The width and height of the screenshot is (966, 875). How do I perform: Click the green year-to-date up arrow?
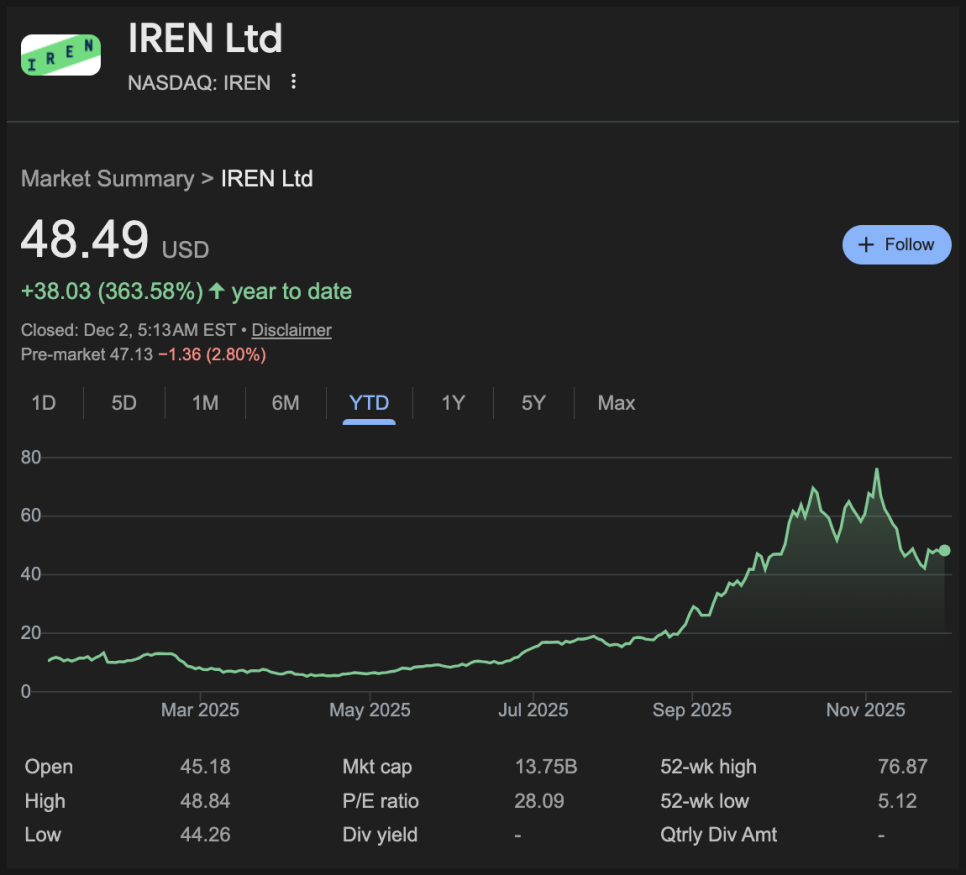[x=217, y=292]
